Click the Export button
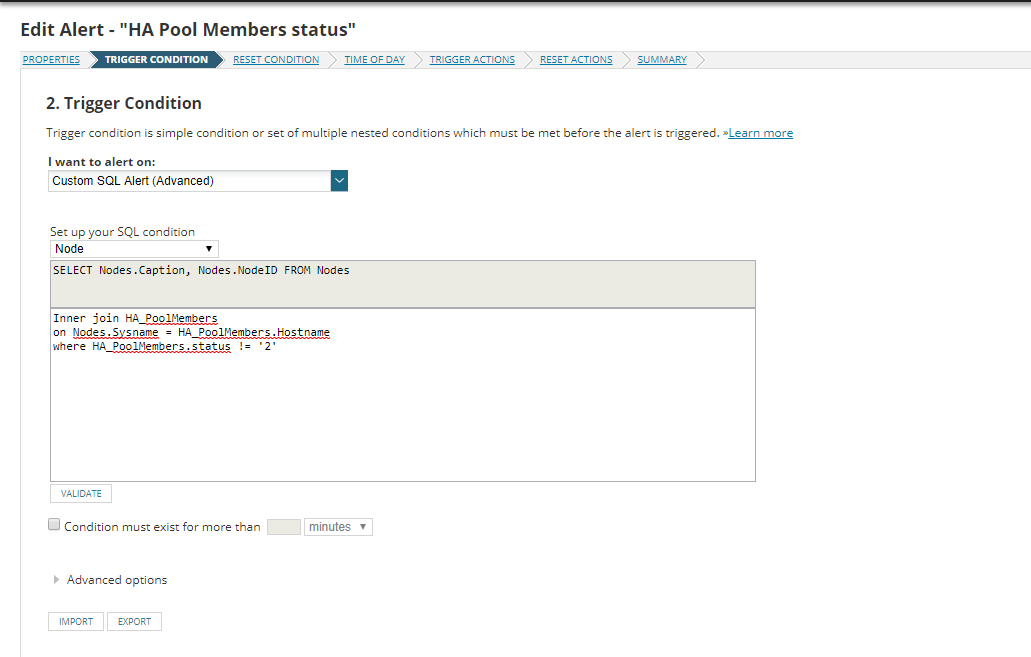 134,622
